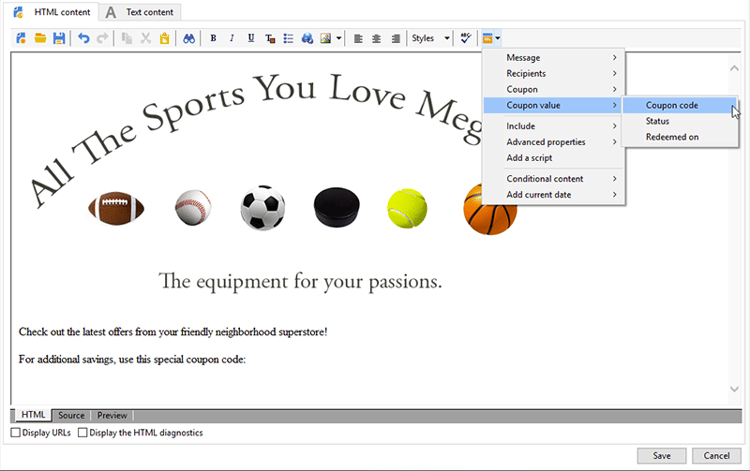Click the spell check icon

[x=465, y=38]
